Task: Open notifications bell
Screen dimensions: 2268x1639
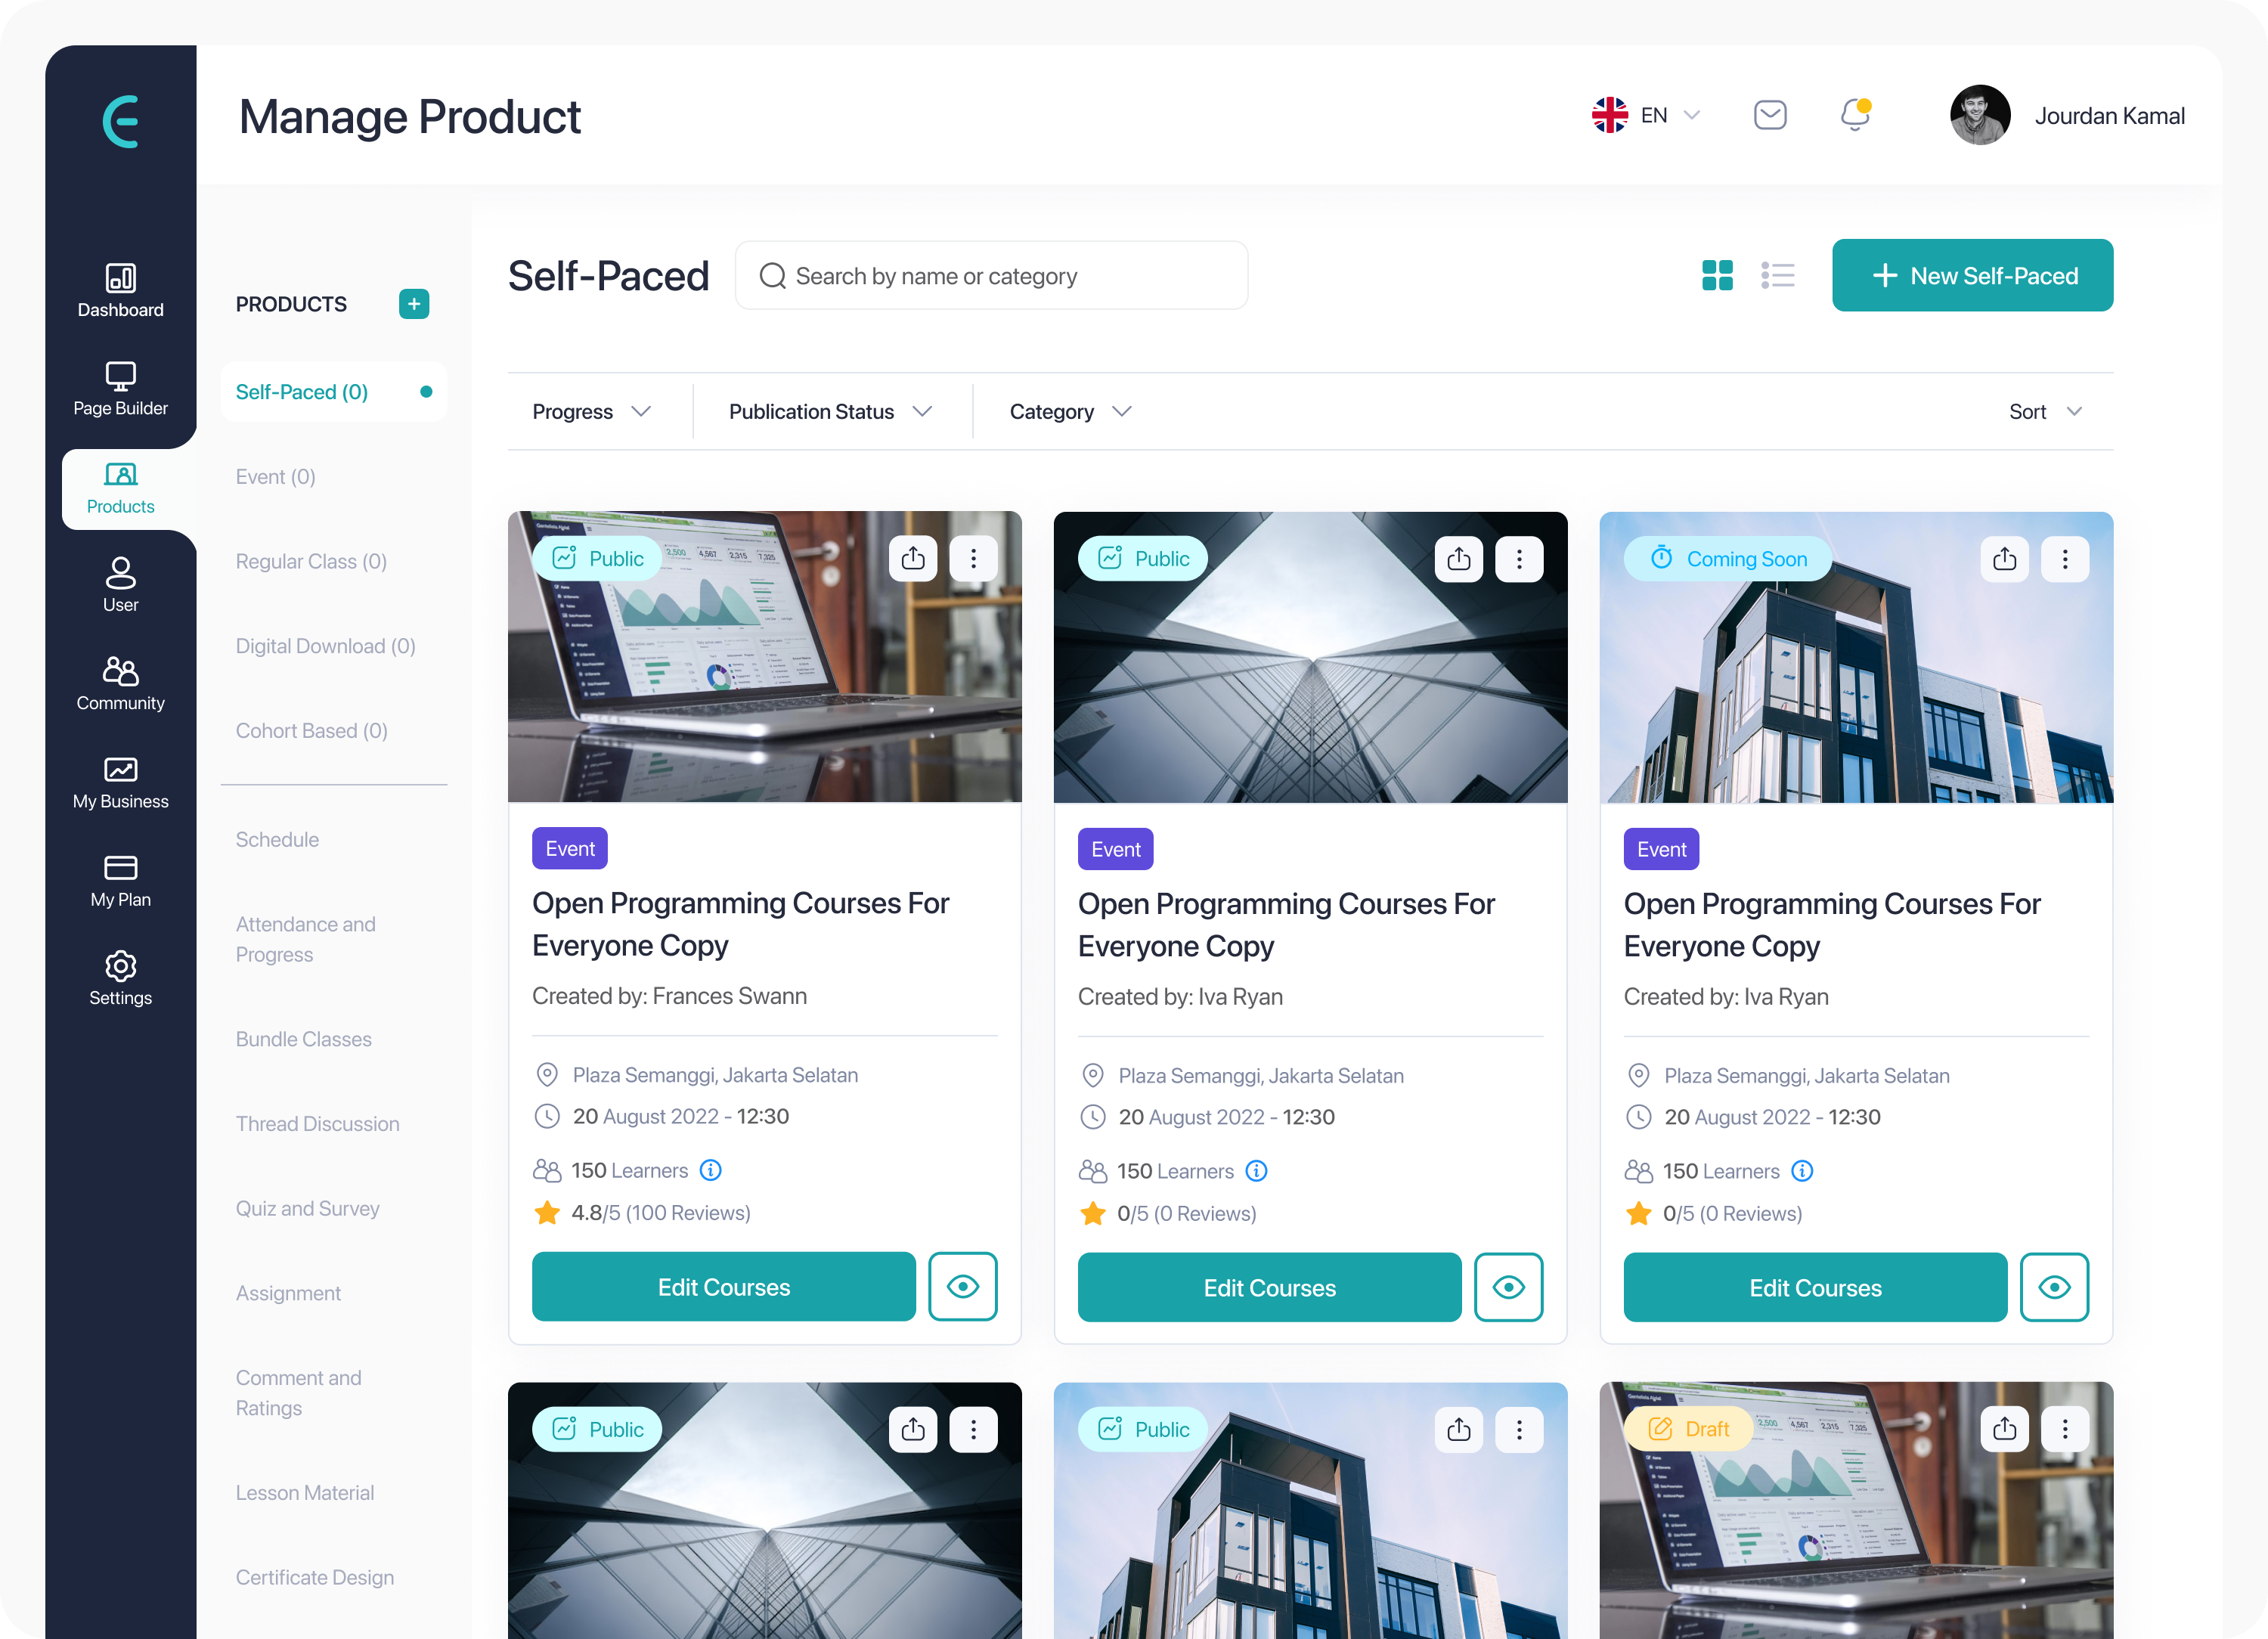Action: 1856,115
